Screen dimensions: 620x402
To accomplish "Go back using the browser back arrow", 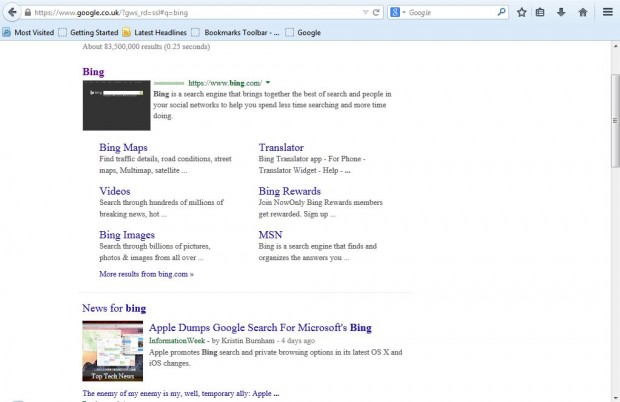I will click(x=12, y=12).
